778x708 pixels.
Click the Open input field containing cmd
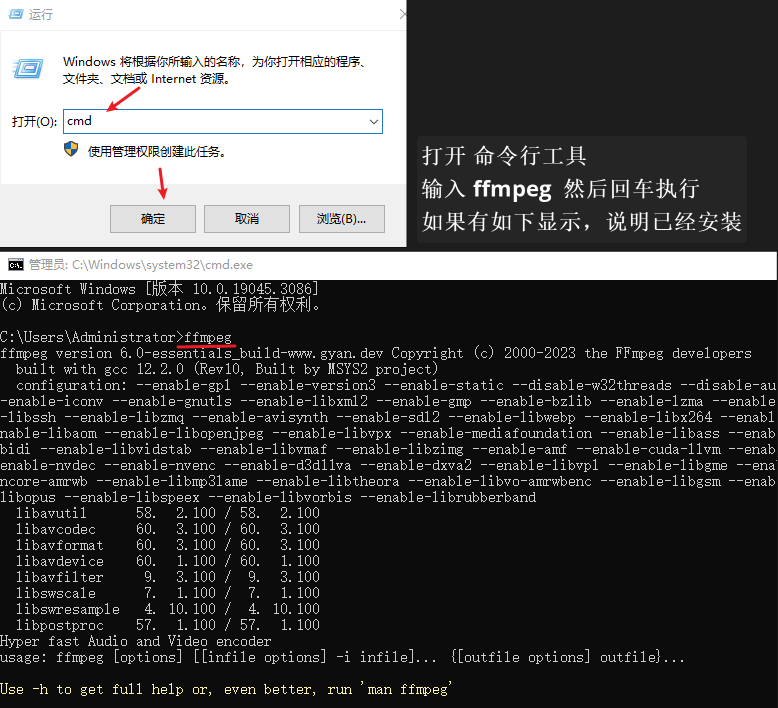click(x=223, y=122)
